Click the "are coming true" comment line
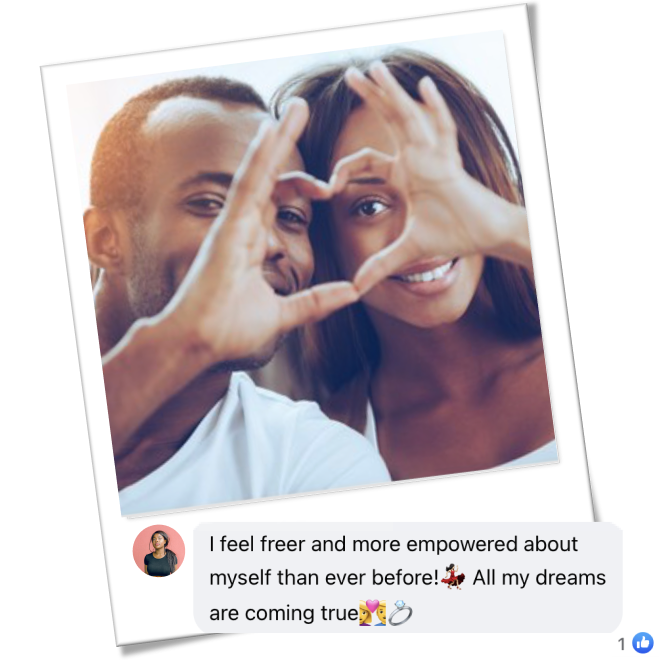 coord(284,613)
